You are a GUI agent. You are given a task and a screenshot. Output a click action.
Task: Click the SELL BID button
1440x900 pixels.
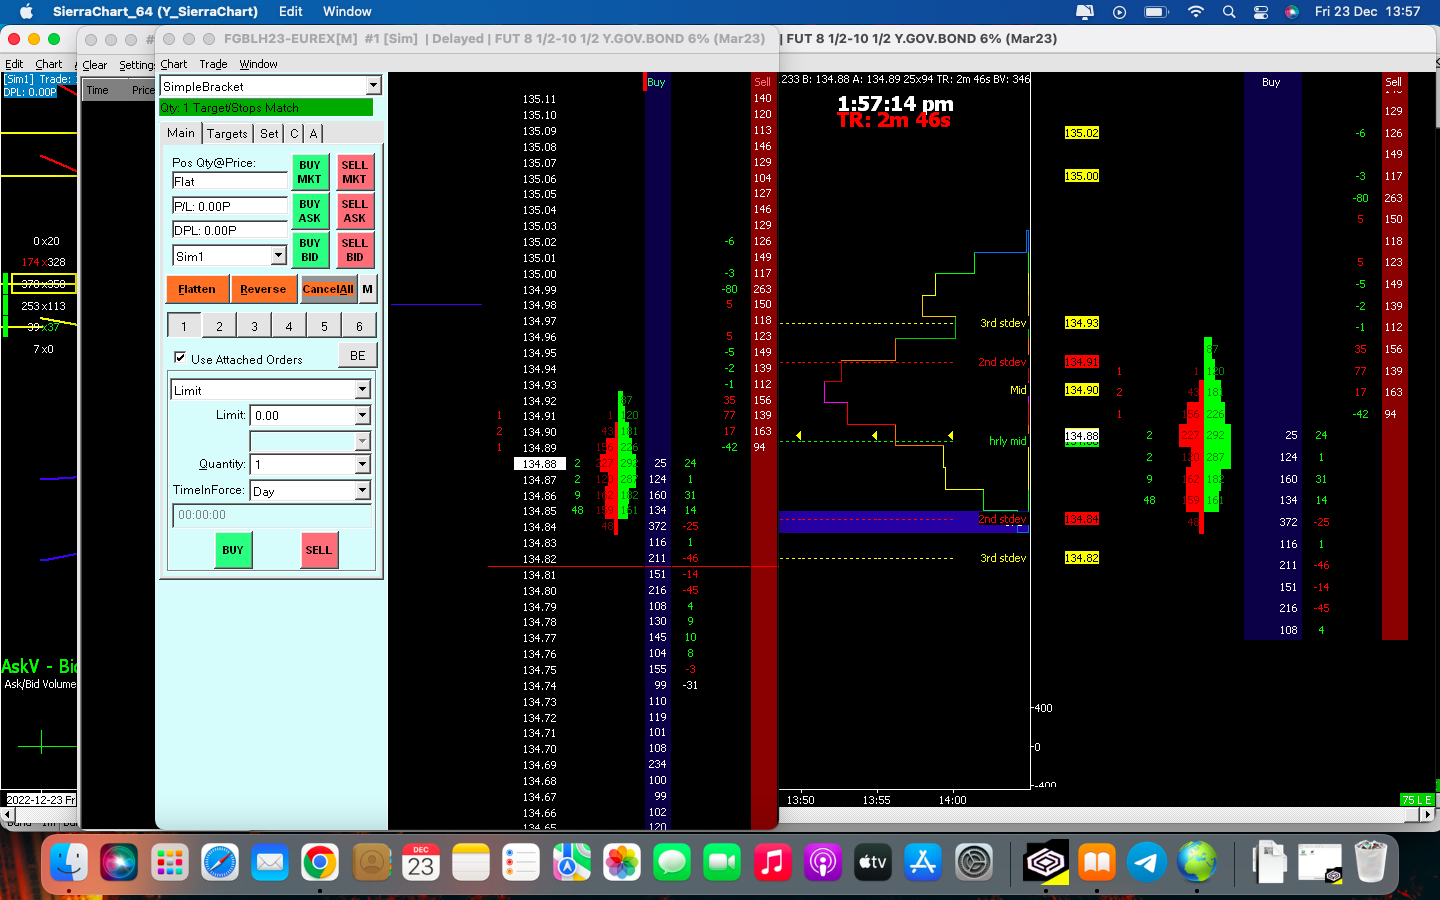[354, 250]
